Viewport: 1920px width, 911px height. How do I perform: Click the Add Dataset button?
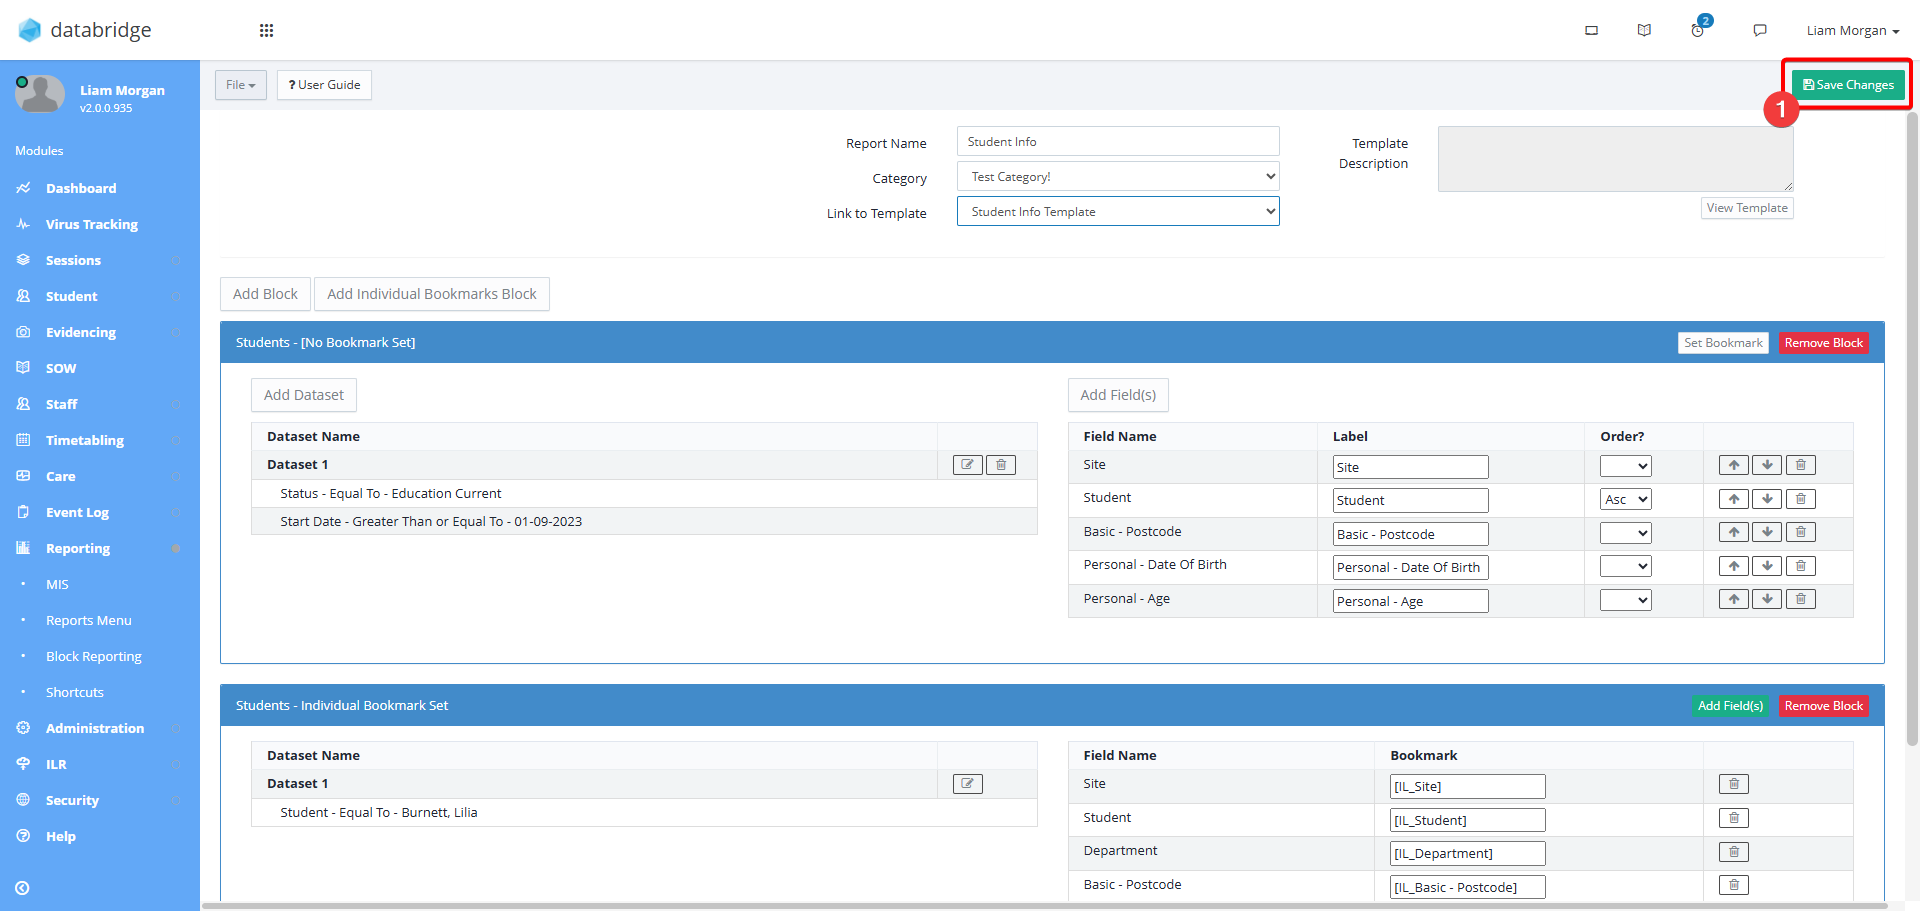point(304,395)
